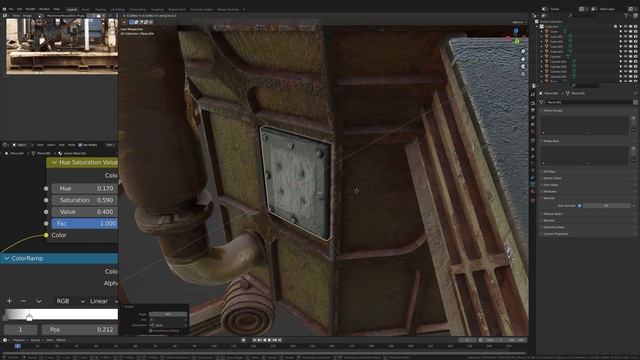Image resolution: width=640 pixels, height=360 pixels.
Task: Open the outliner filter funnel icon
Action: pos(626,15)
